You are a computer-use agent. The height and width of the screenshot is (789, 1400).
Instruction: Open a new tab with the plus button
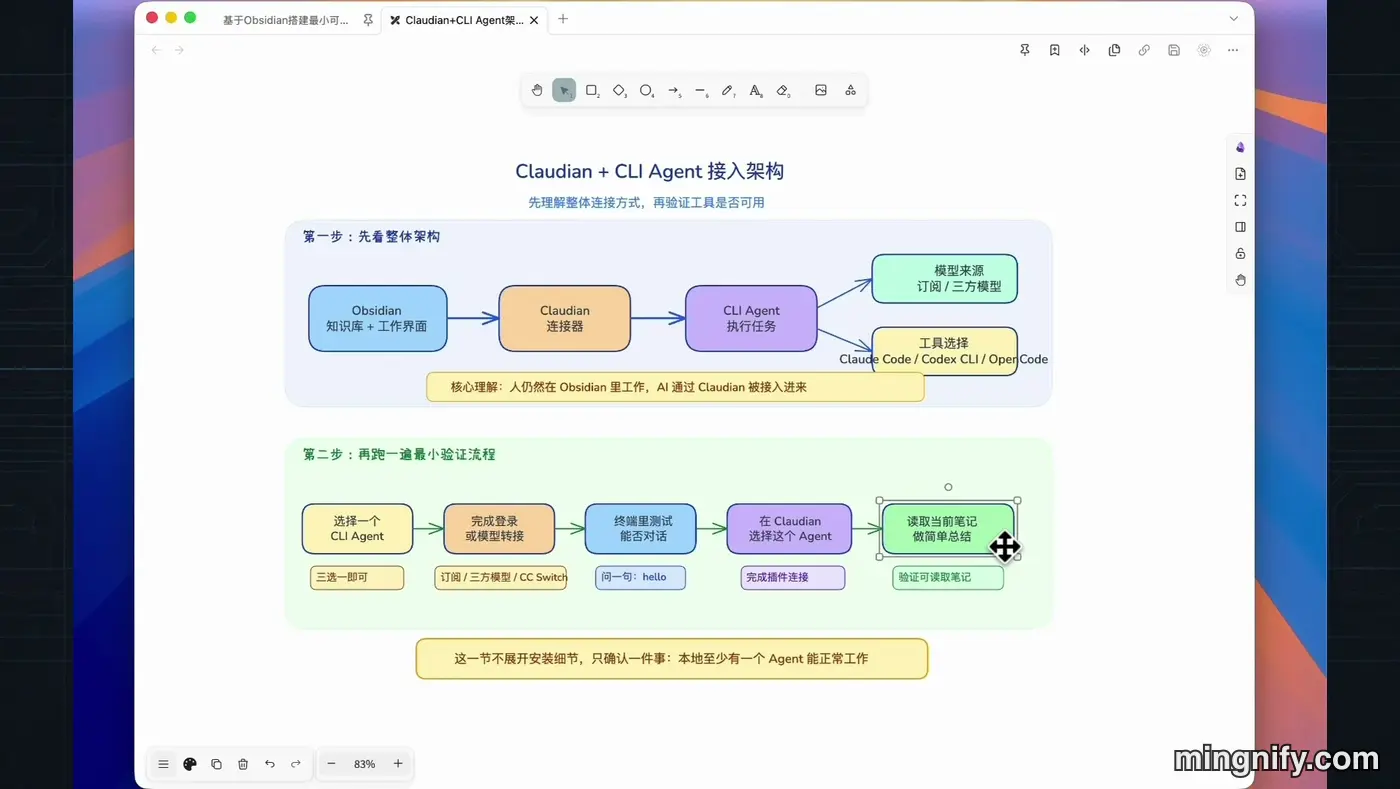[563, 19]
